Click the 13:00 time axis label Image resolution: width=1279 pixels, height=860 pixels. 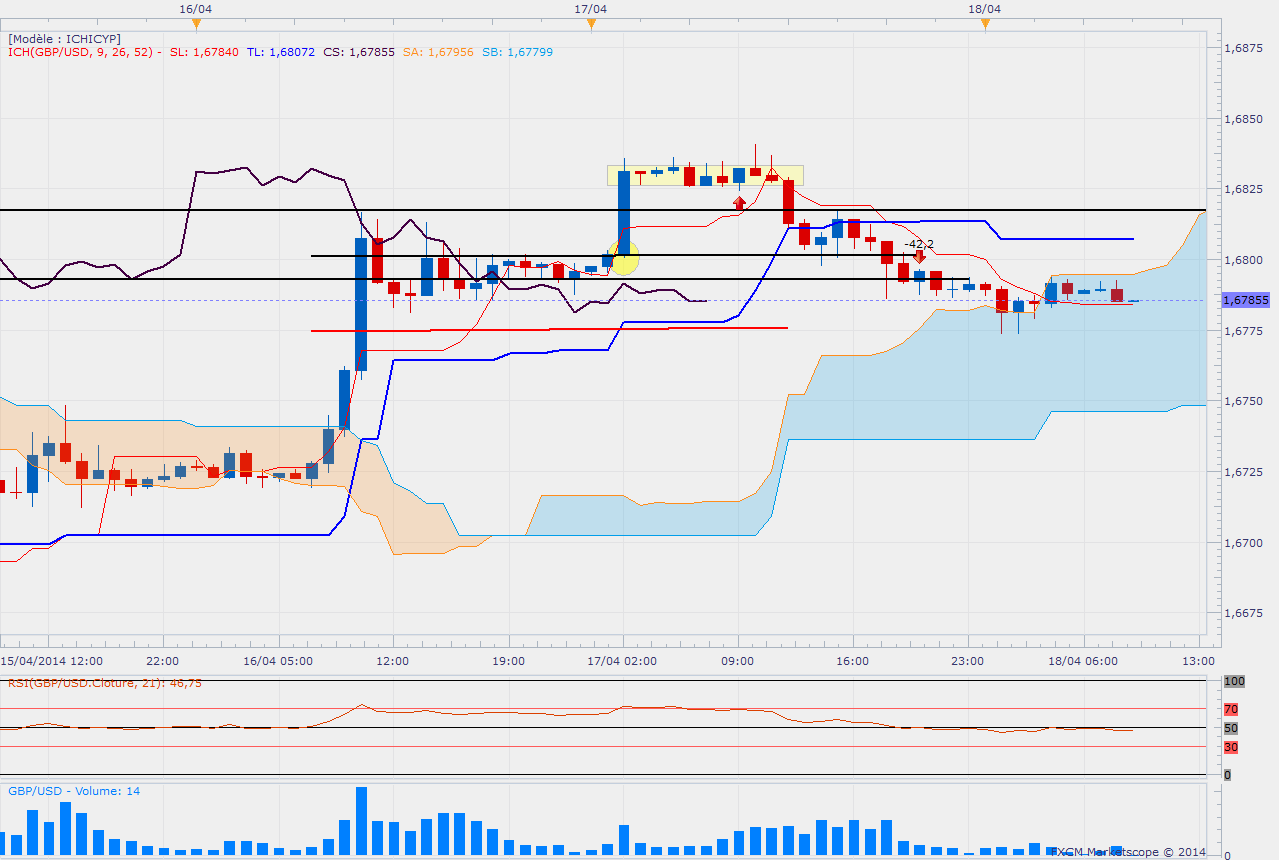(1198, 661)
